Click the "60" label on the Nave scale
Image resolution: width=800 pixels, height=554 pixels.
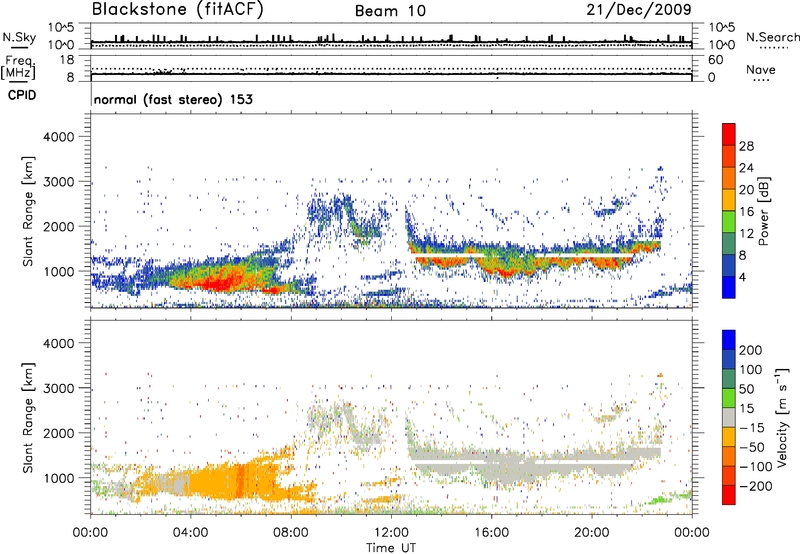[715, 60]
